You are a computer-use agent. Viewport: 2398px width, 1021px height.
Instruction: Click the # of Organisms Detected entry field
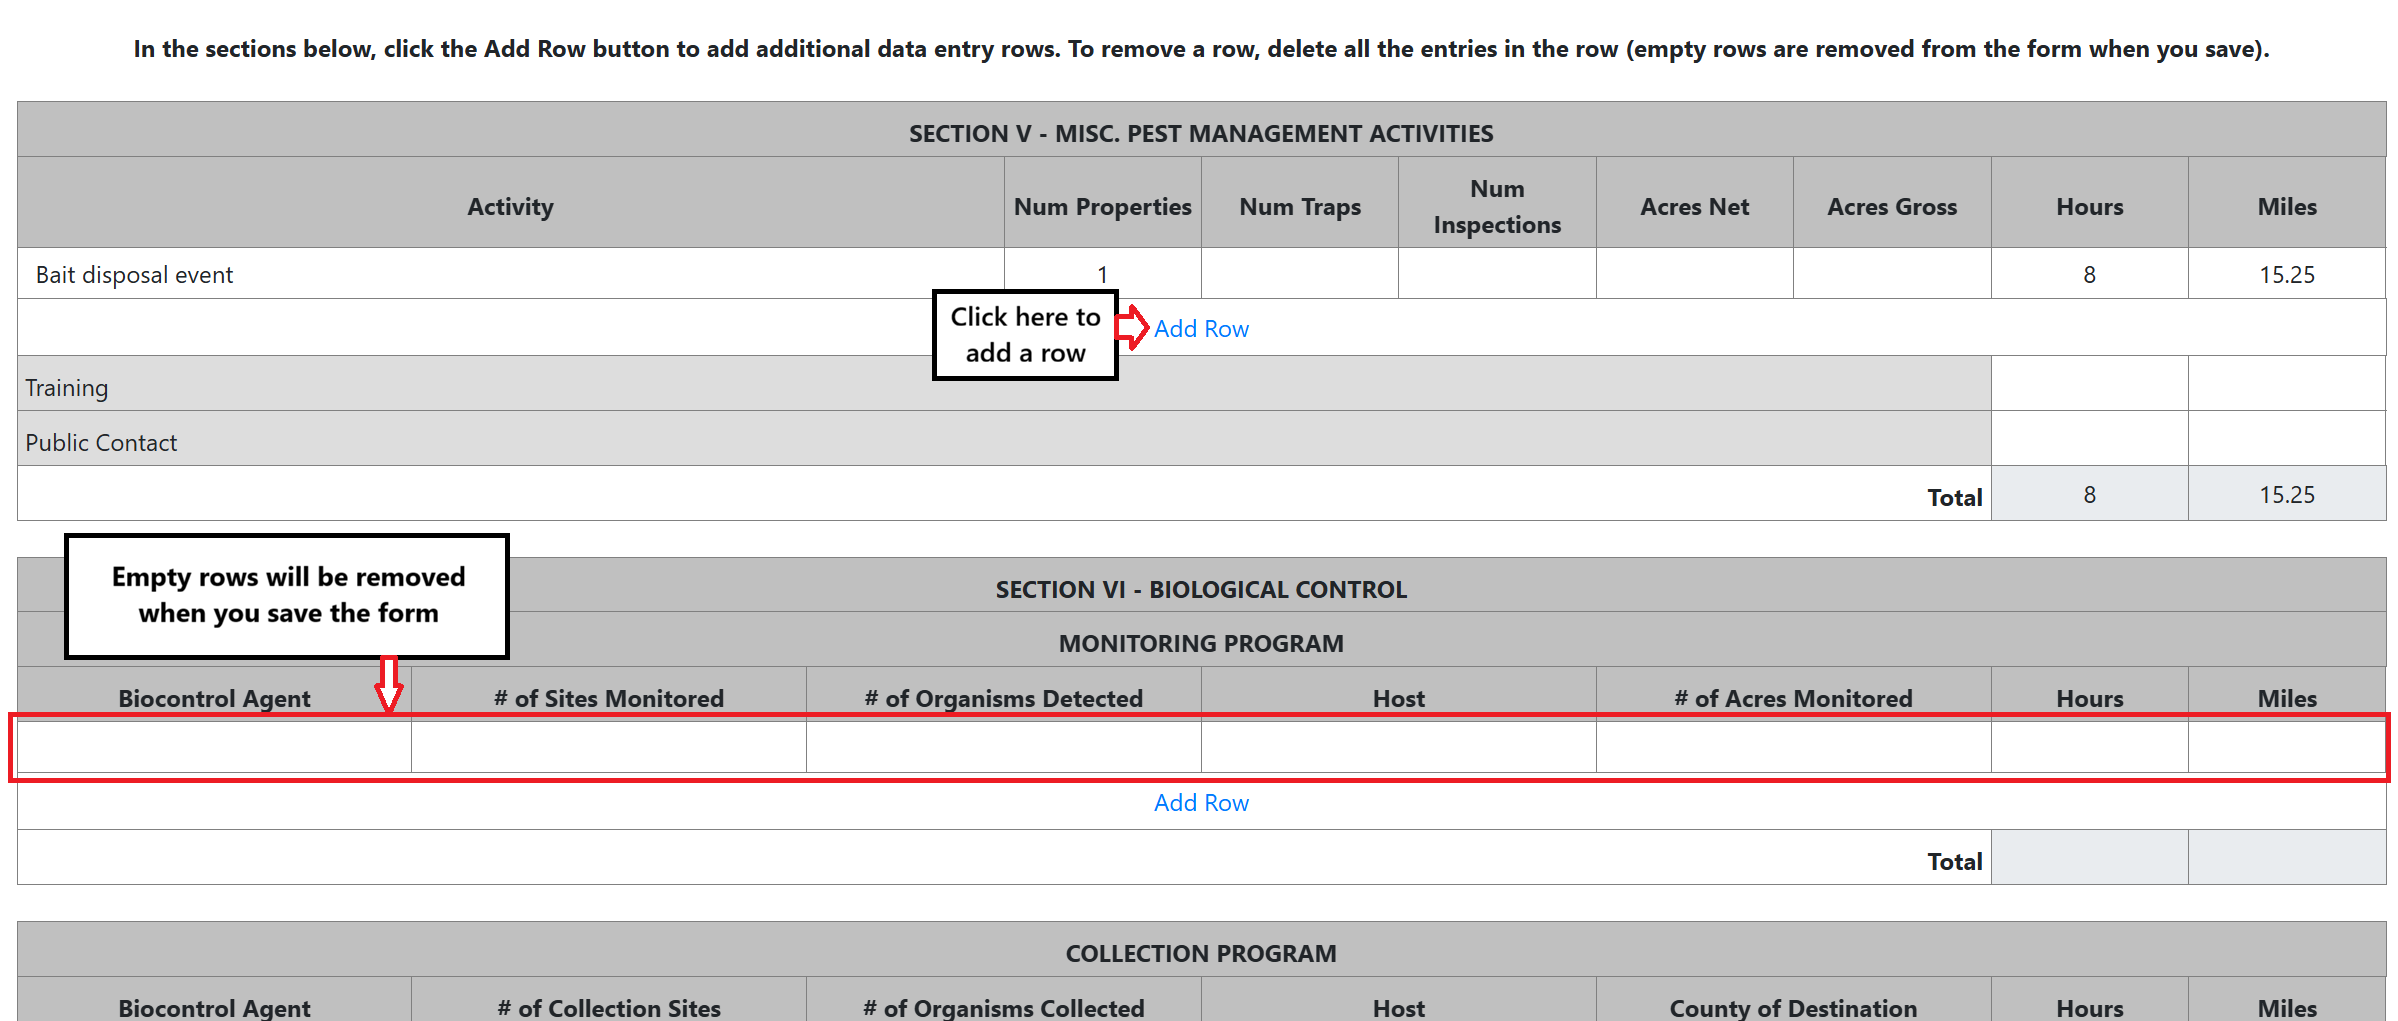1002,747
